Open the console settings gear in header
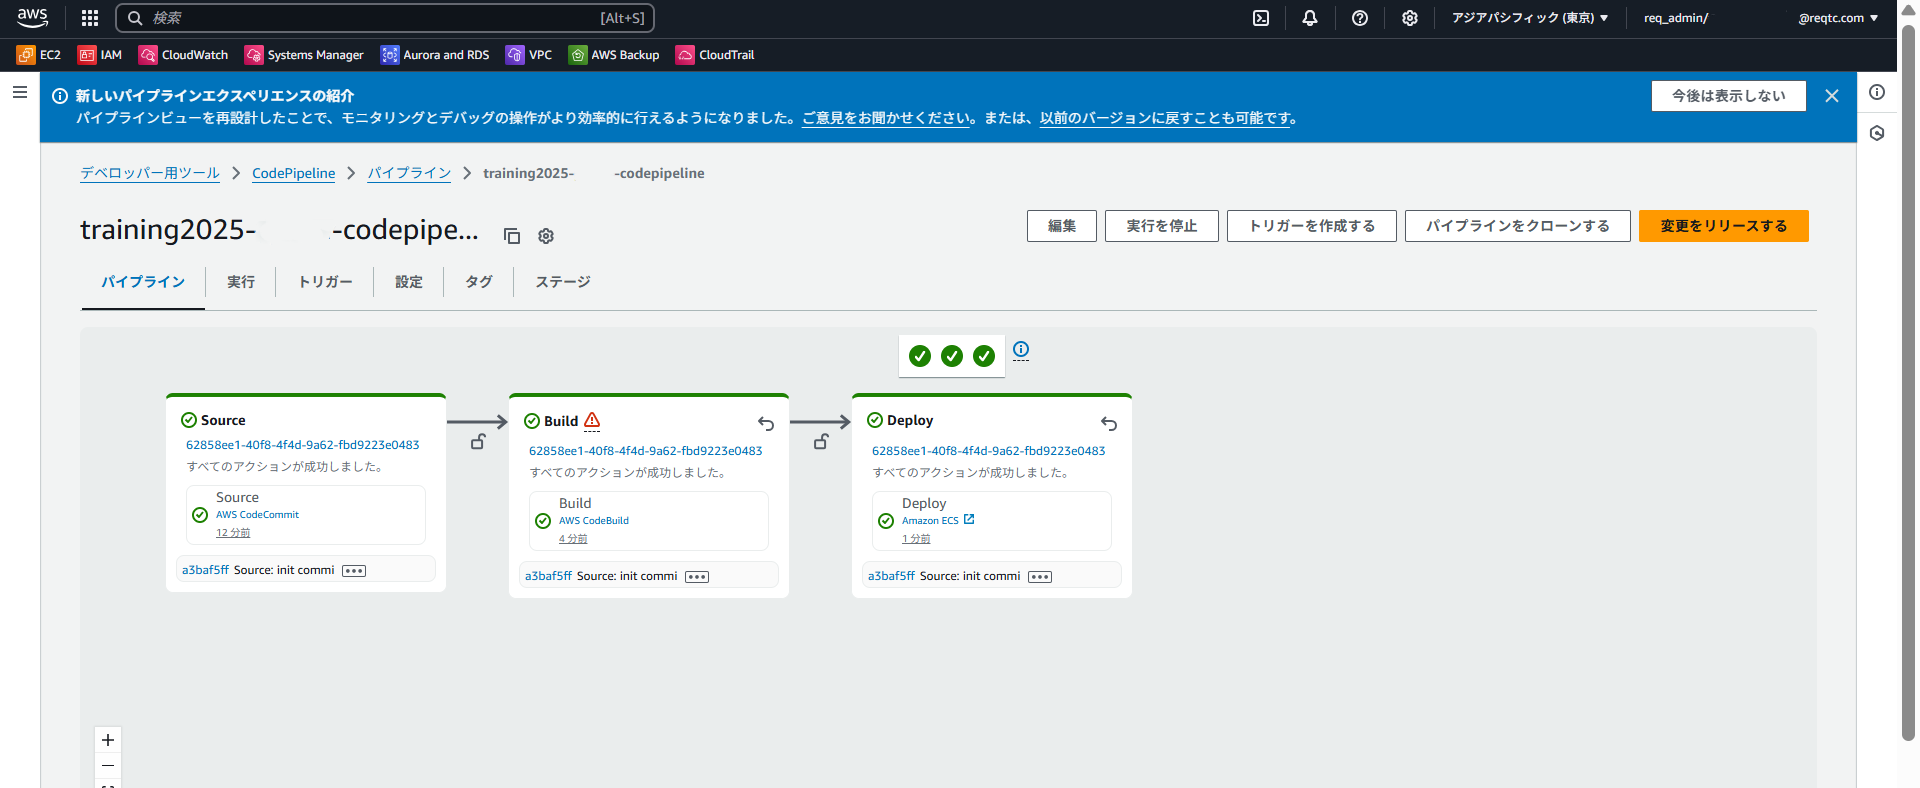 pos(1410,18)
